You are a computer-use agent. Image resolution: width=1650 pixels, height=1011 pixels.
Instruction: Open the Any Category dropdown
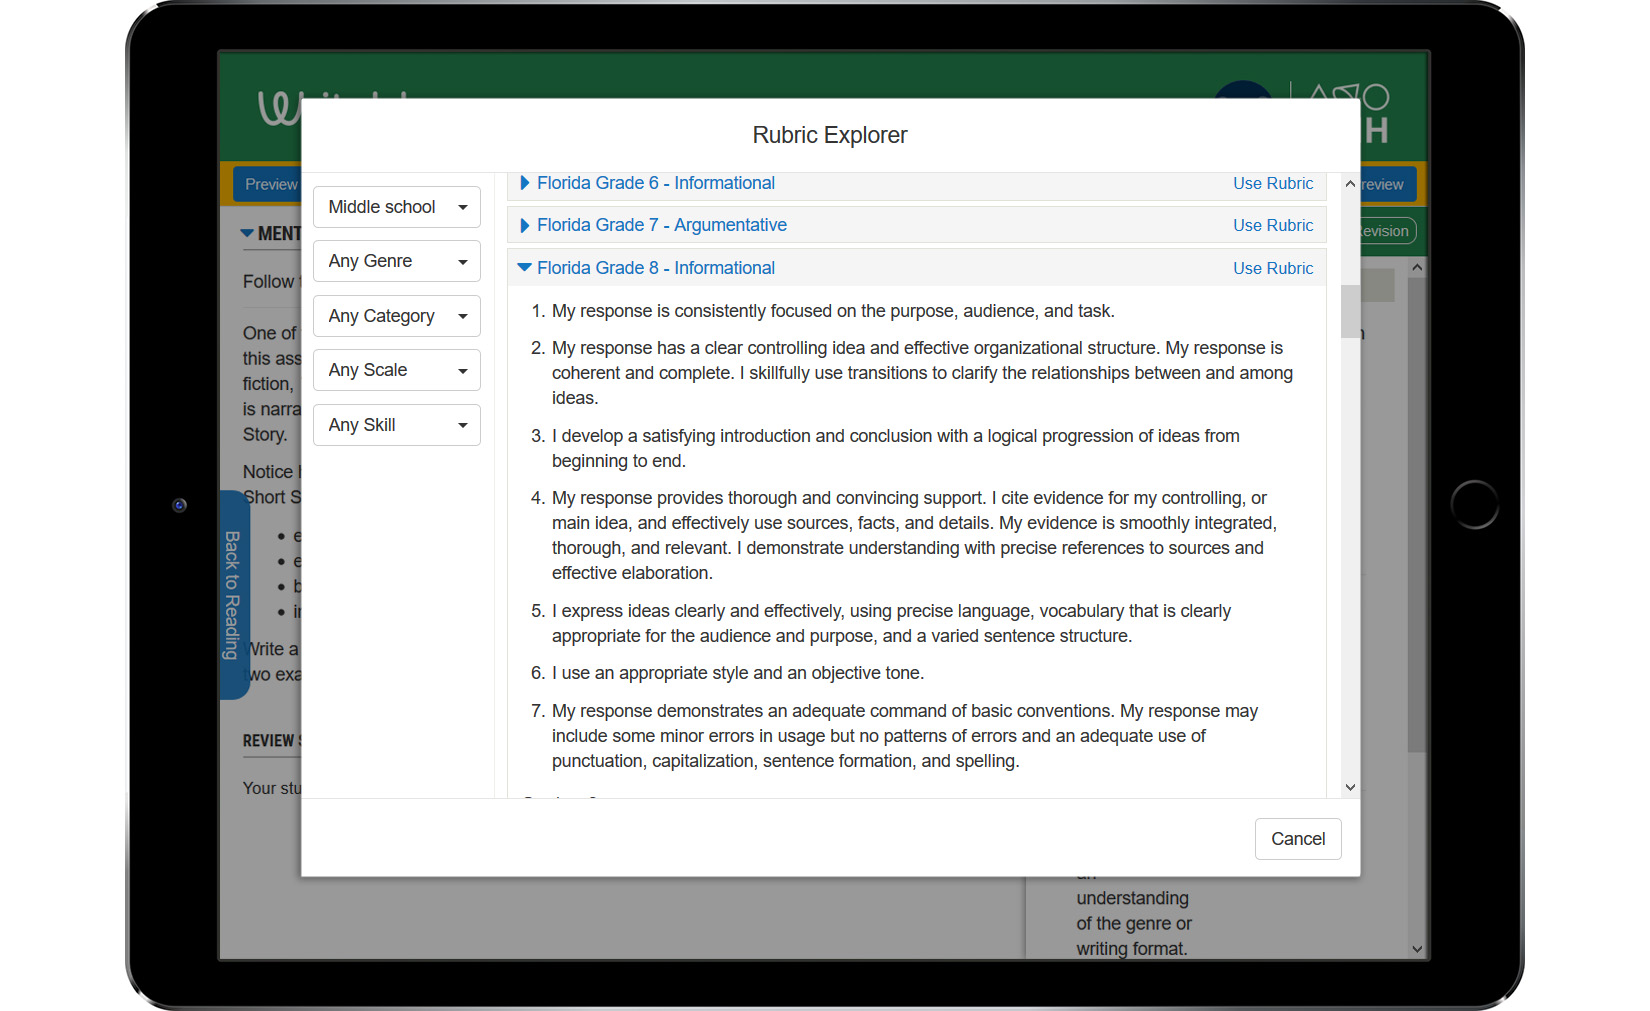396,316
